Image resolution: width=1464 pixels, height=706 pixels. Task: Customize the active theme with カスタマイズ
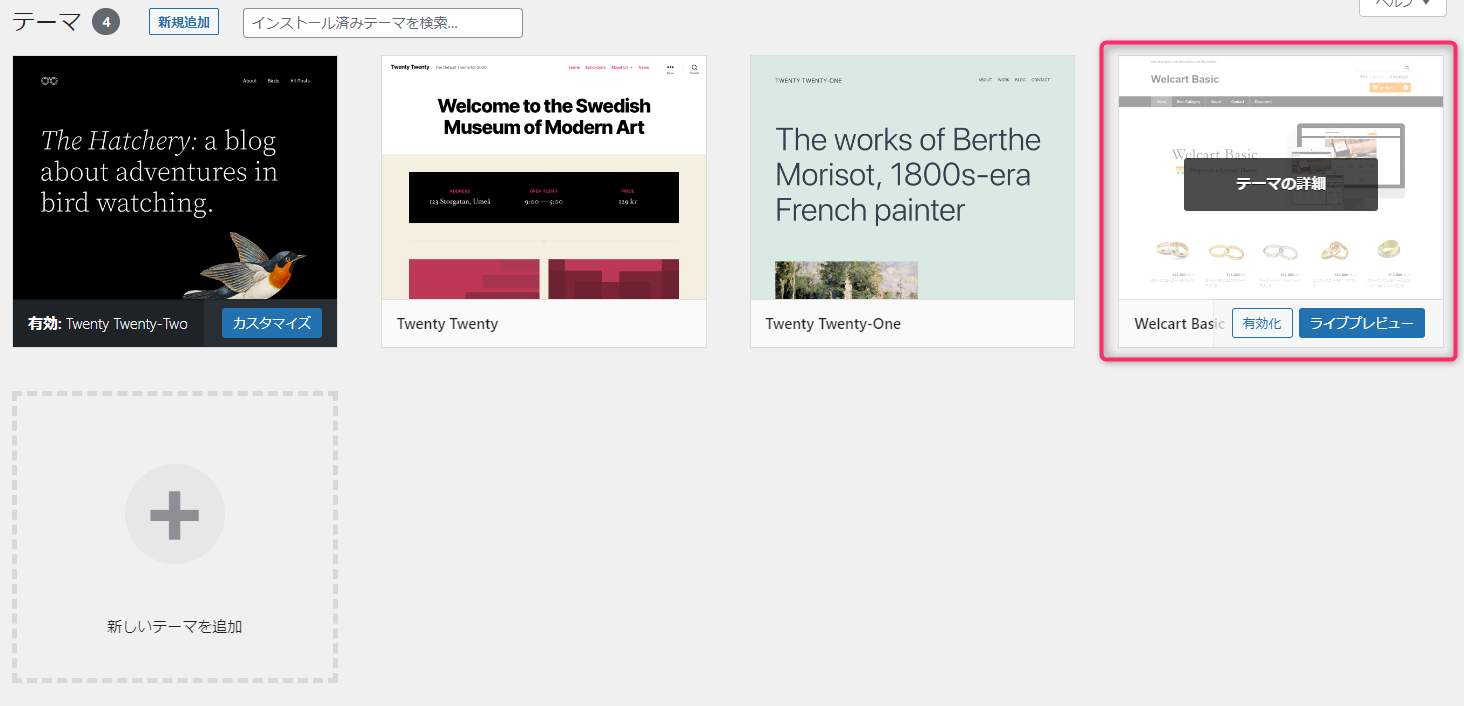click(x=272, y=323)
